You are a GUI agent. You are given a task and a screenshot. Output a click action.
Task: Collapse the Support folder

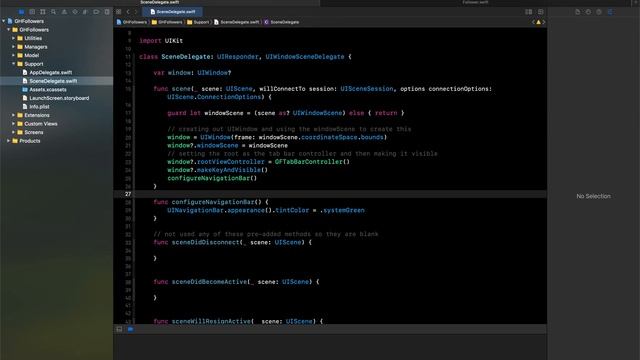pos(13,64)
